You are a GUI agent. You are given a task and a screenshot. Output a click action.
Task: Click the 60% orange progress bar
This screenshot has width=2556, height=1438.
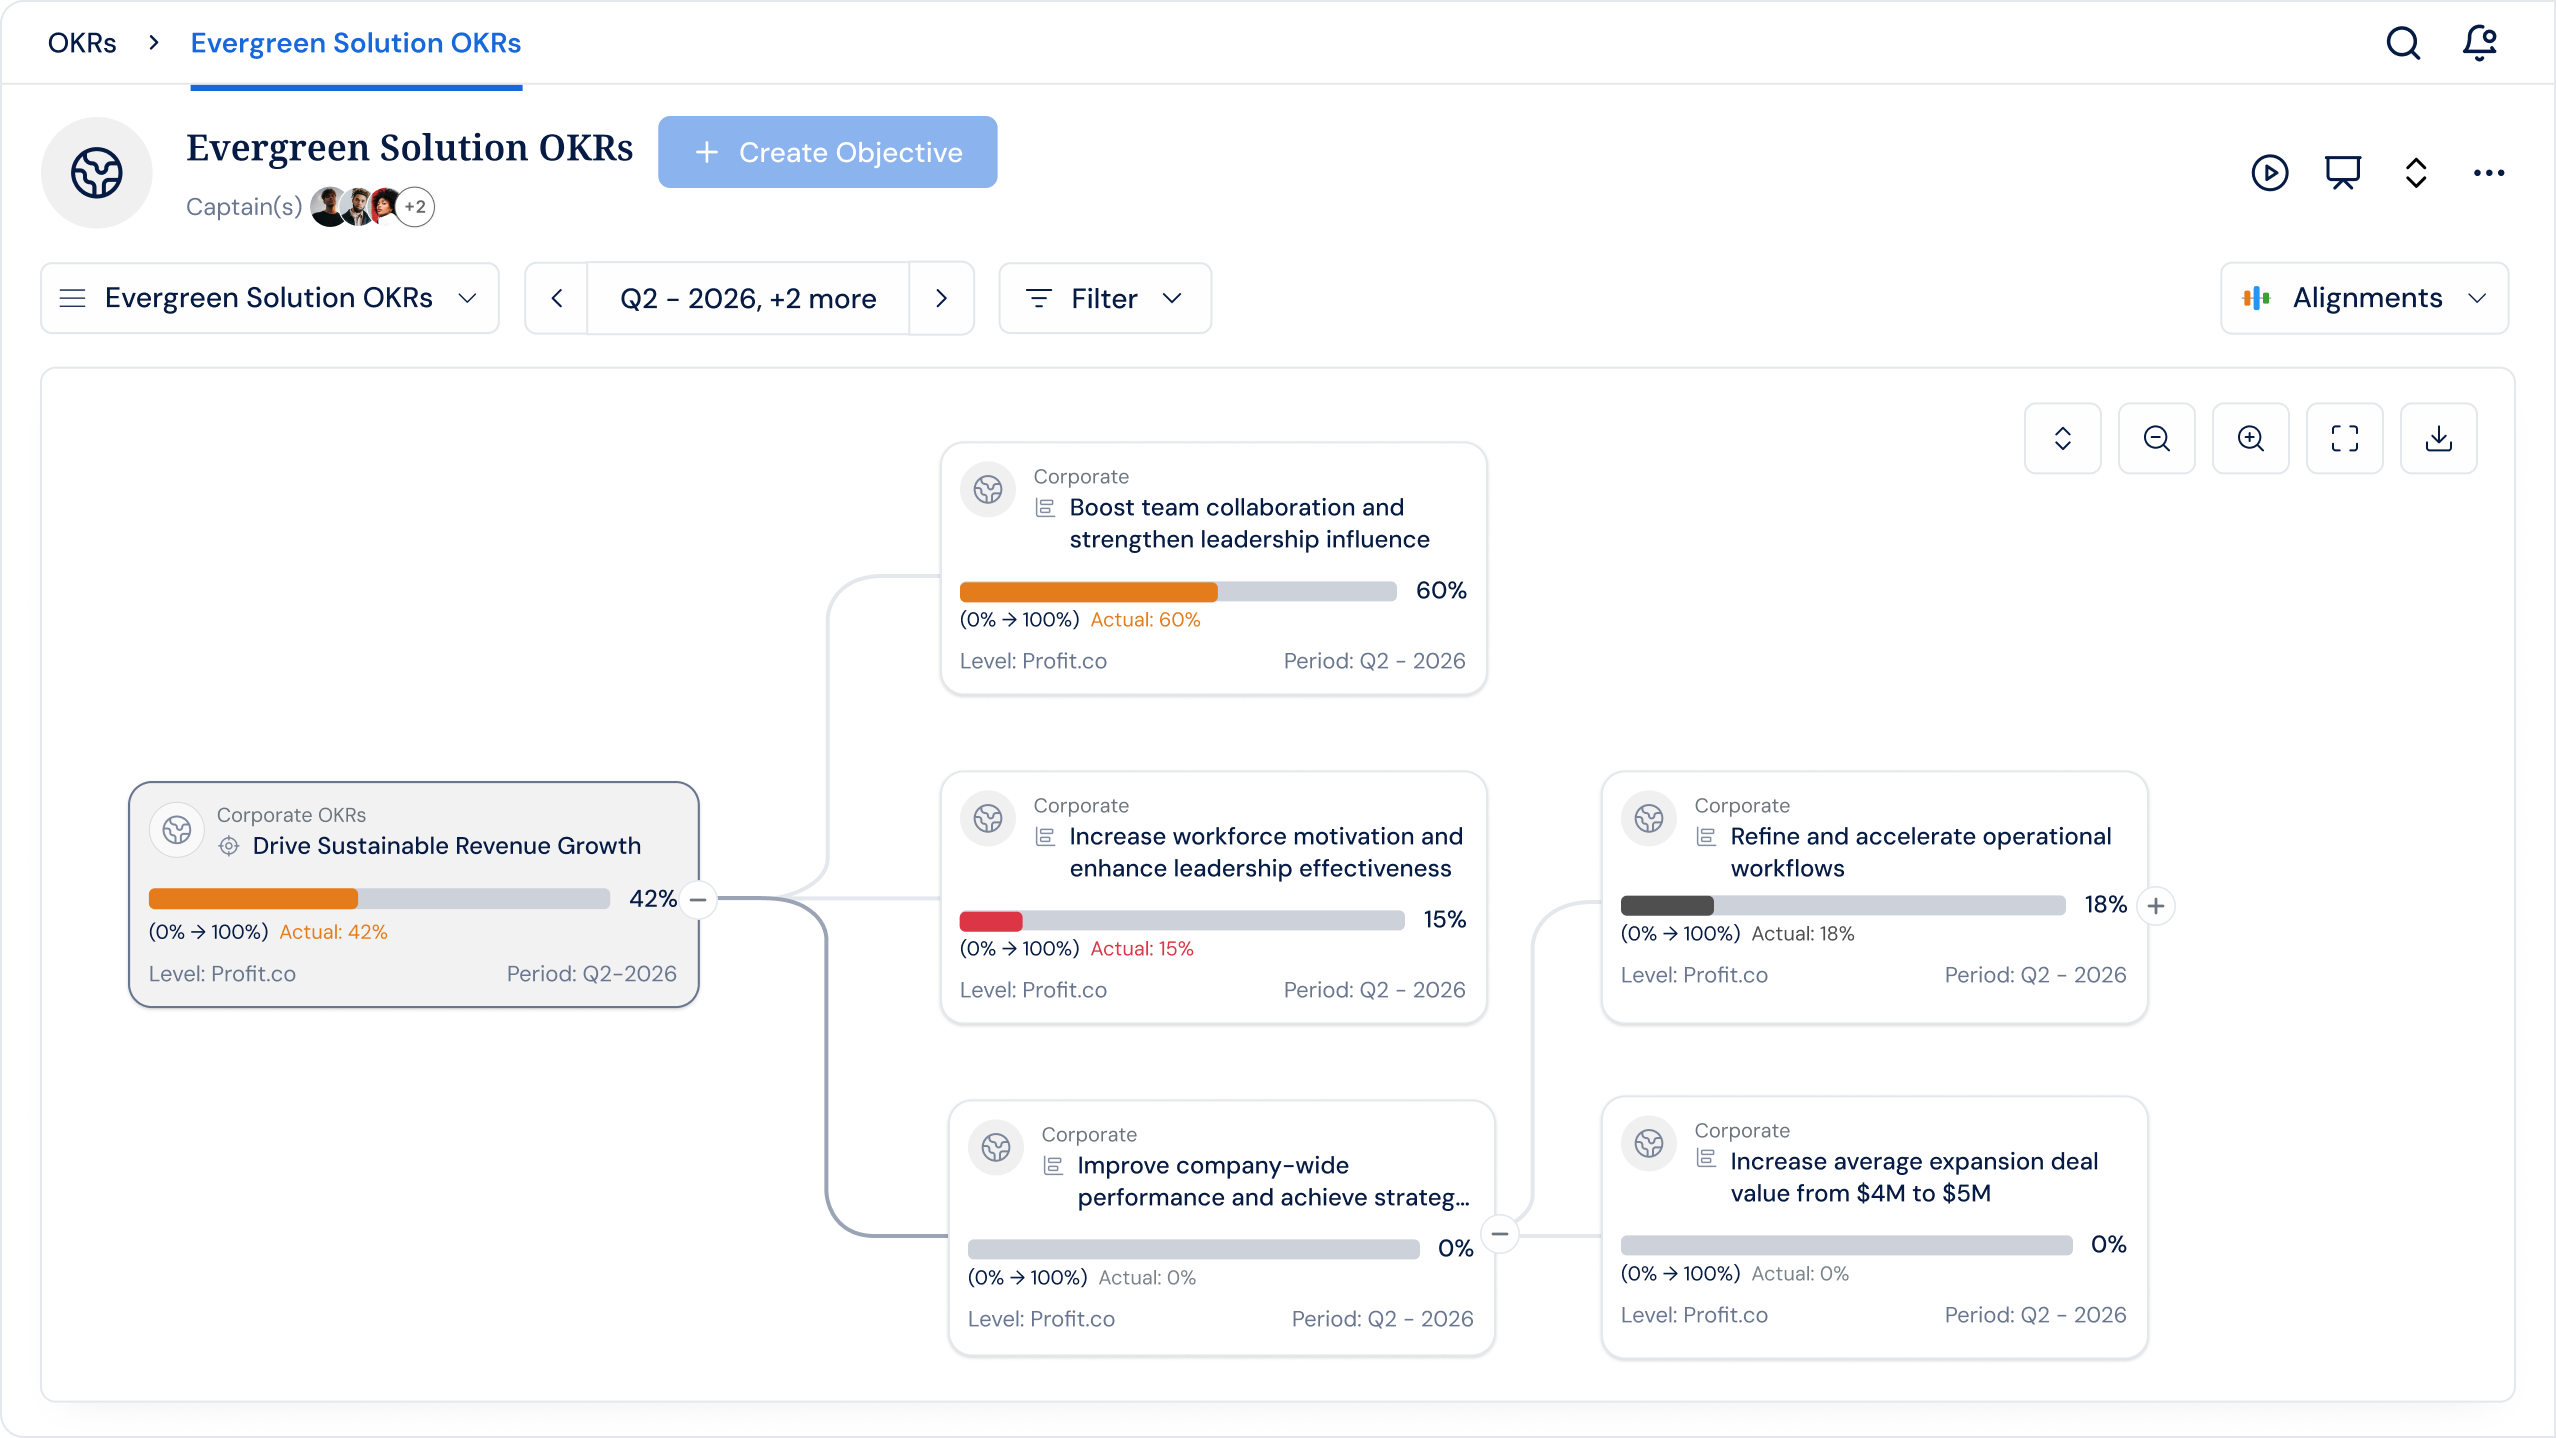1178,592
